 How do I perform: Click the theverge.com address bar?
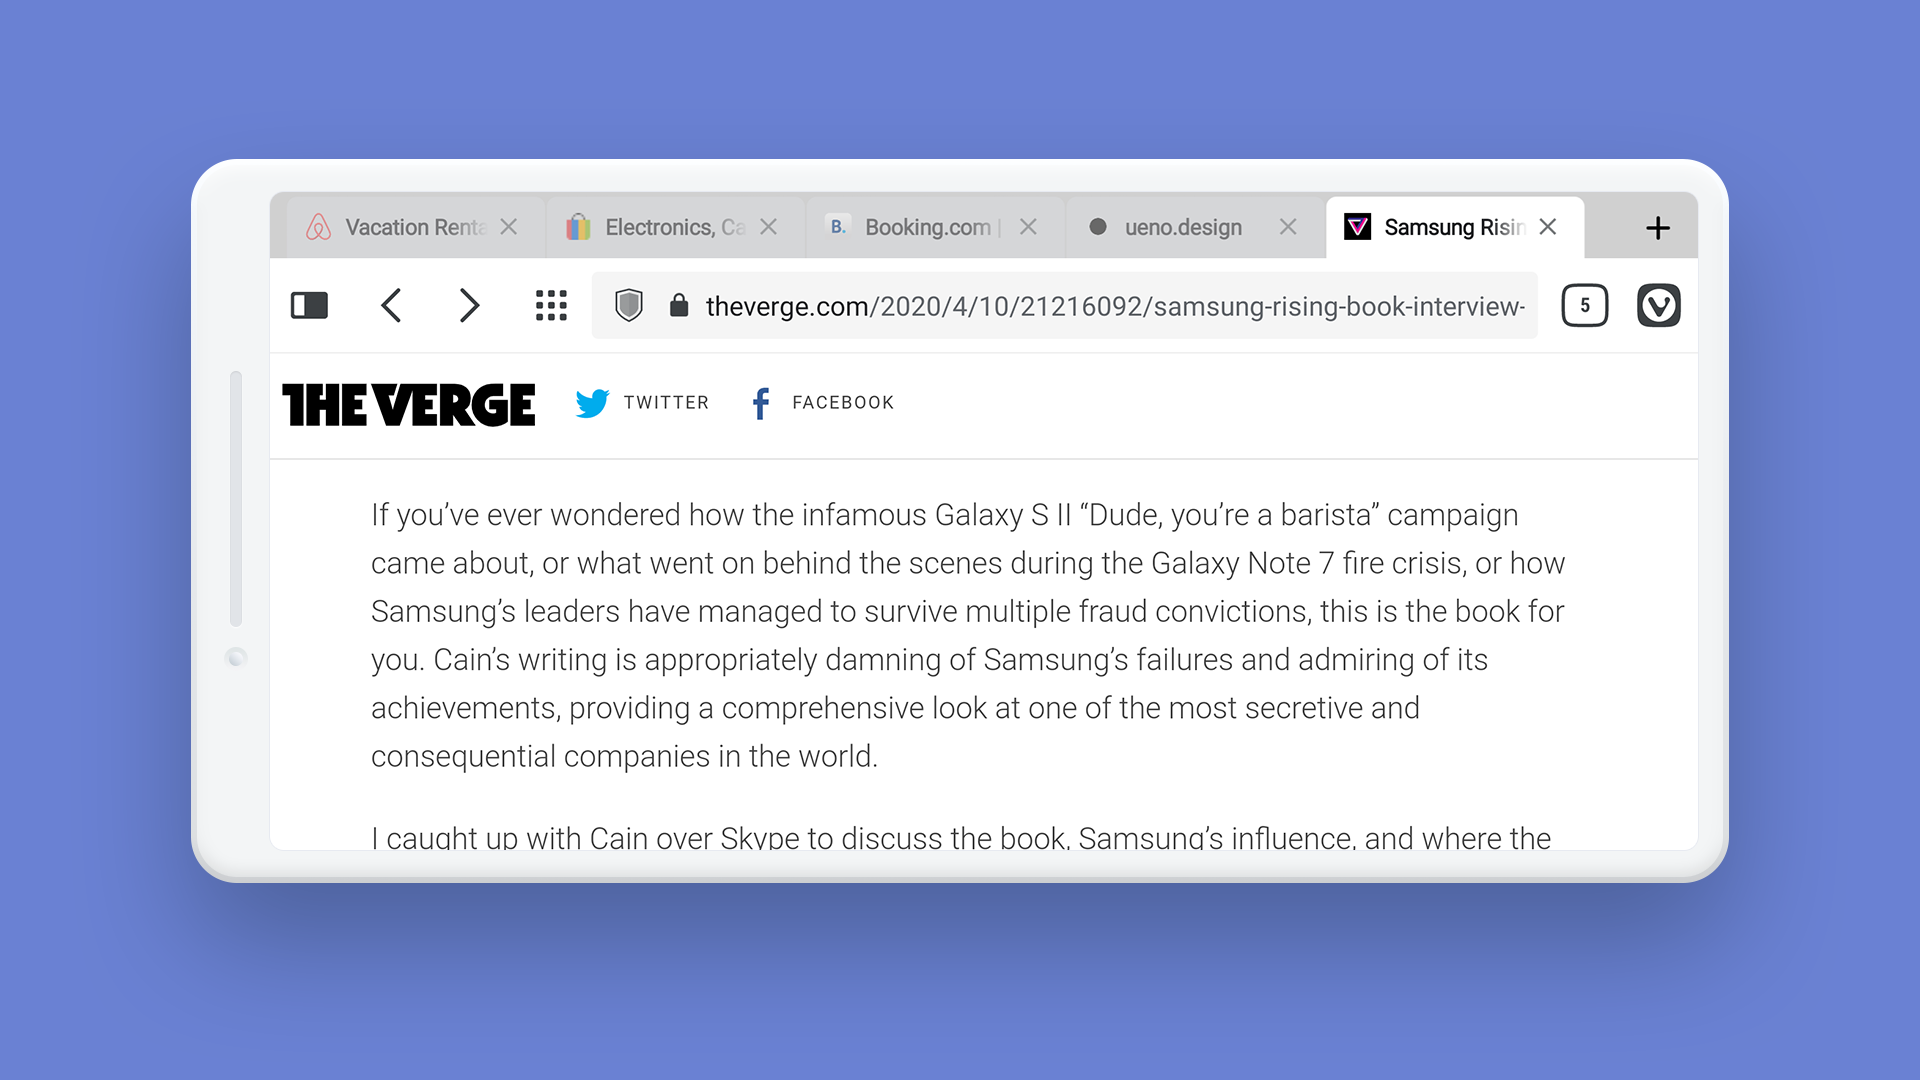(x=1065, y=306)
